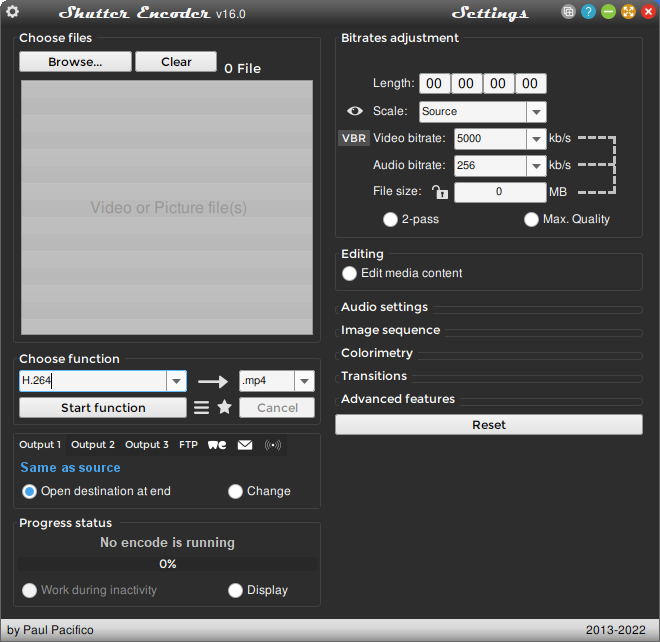Open the email envelope tab icon

pyautogui.click(x=245, y=445)
